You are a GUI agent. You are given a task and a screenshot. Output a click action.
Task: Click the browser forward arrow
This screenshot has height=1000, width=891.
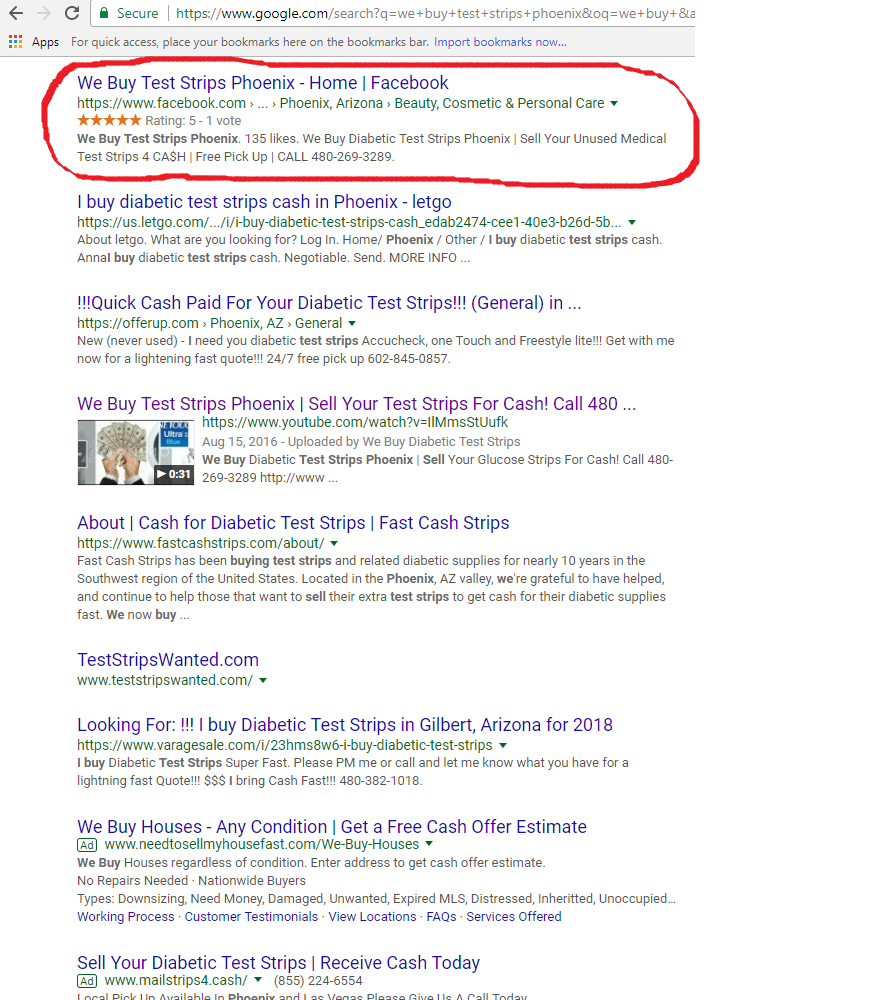coord(43,13)
